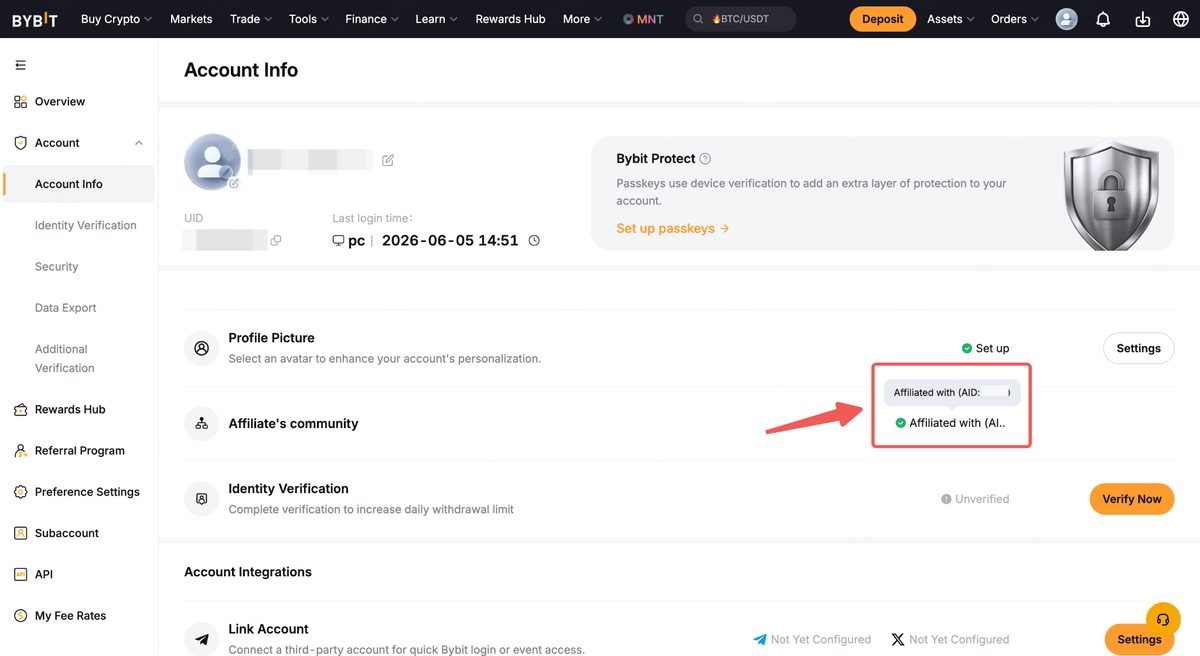Click Telegram Not Yet Configured status
This screenshot has height=656, width=1200.
813,640
